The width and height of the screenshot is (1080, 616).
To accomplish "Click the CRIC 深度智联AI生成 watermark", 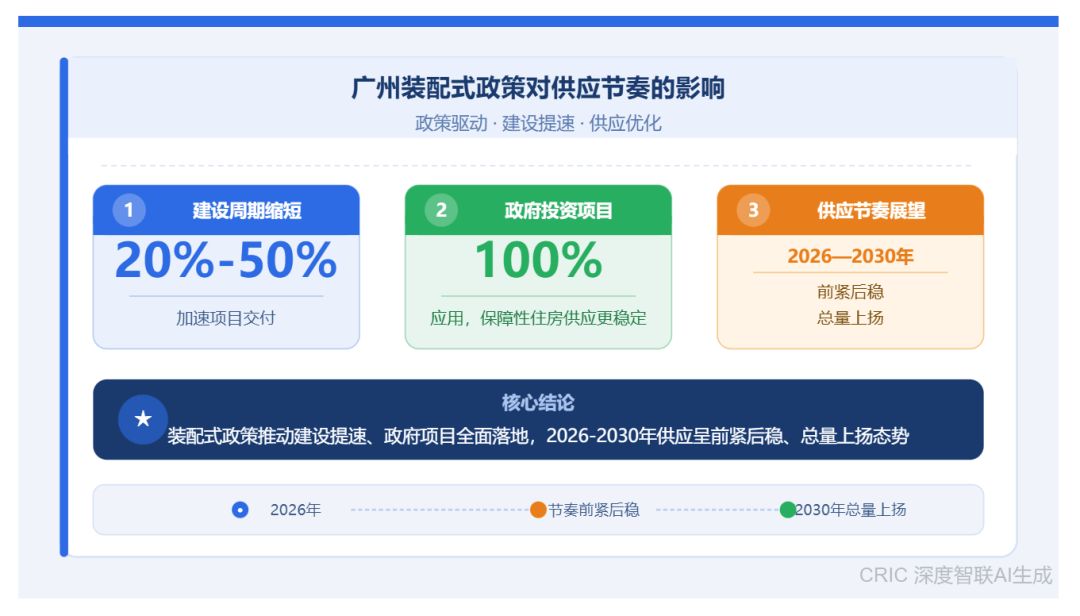I will coord(955,575).
